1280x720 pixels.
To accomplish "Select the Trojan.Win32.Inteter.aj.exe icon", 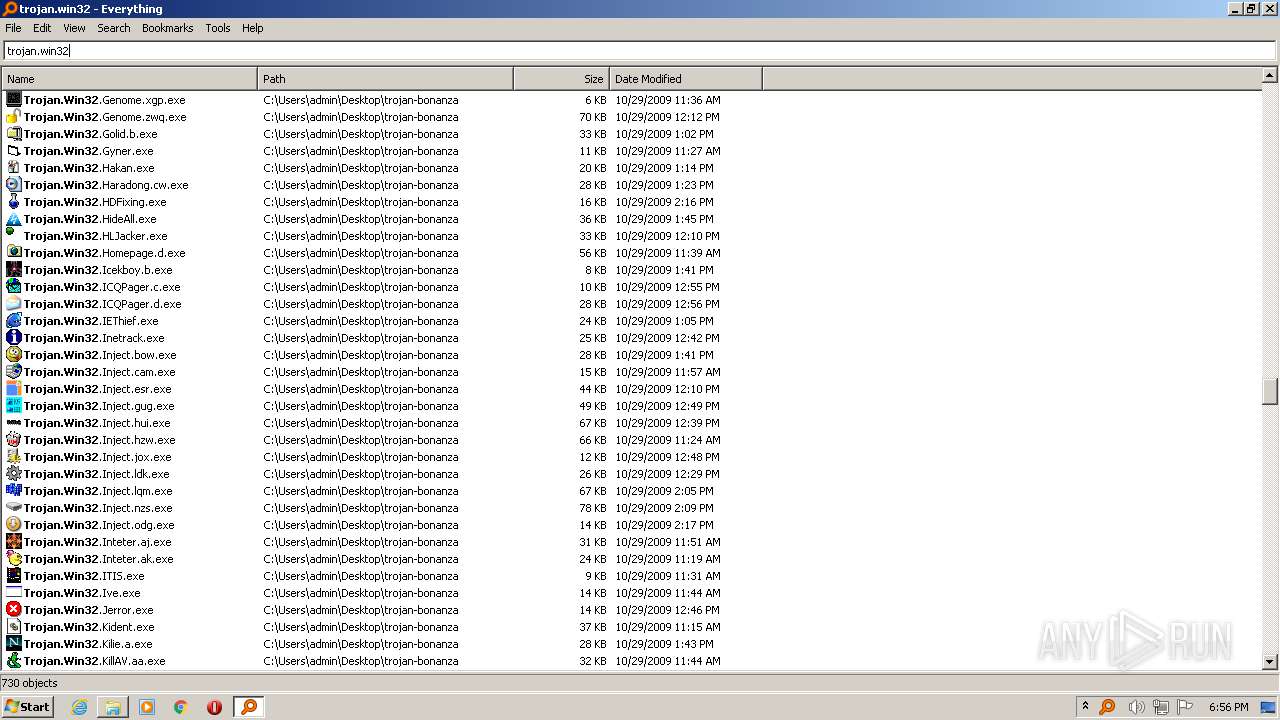I will (14, 542).
